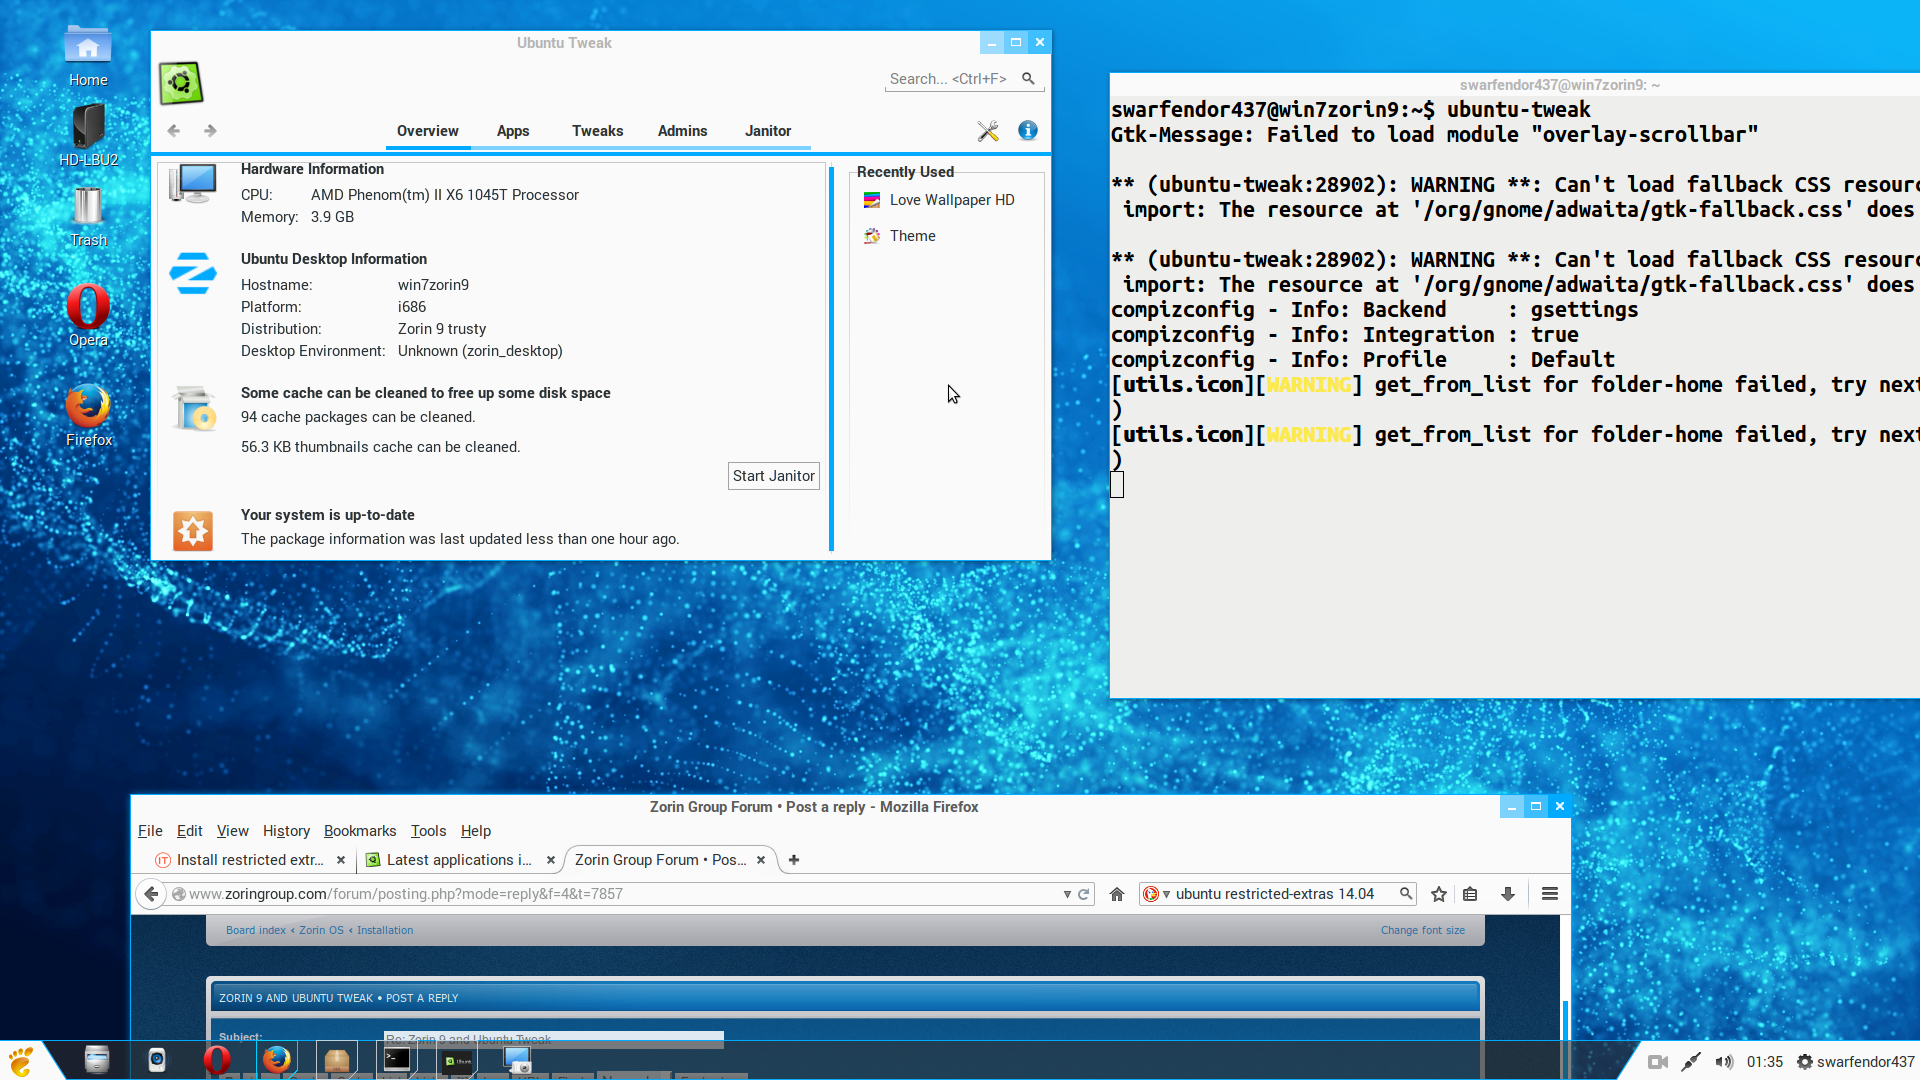Click reload icon in URL bar

click(x=1083, y=894)
